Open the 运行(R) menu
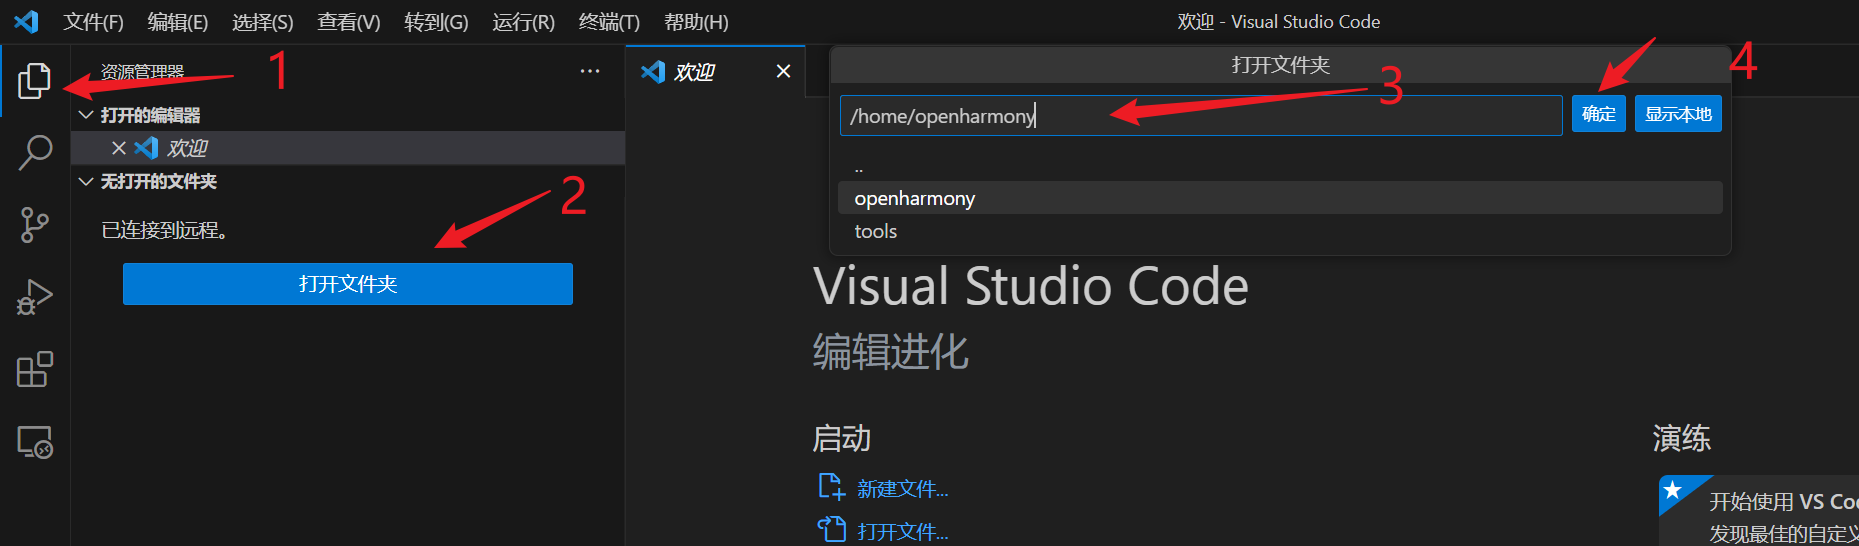This screenshot has height=546, width=1859. [x=523, y=22]
